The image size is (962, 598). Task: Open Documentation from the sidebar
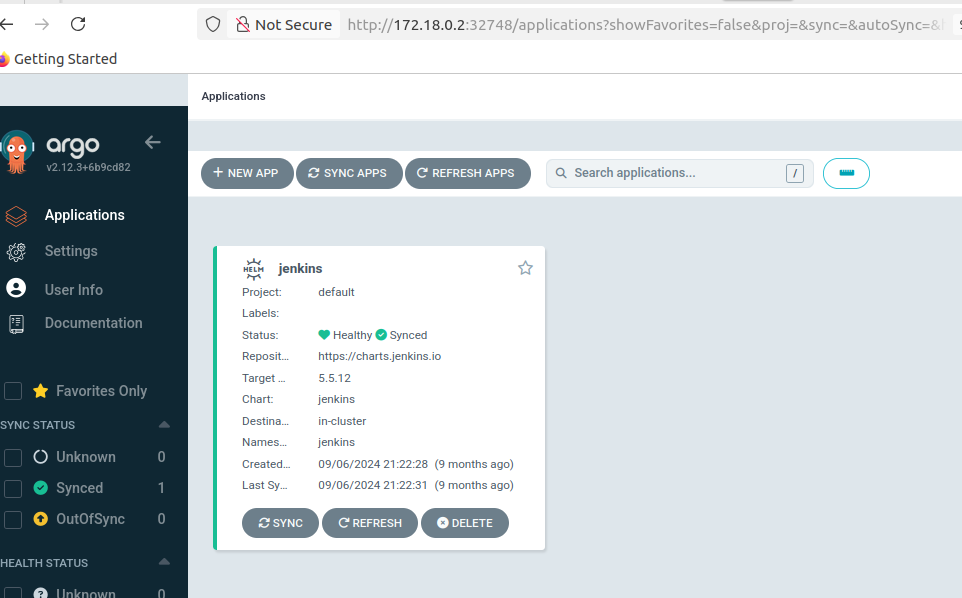[93, 323]
